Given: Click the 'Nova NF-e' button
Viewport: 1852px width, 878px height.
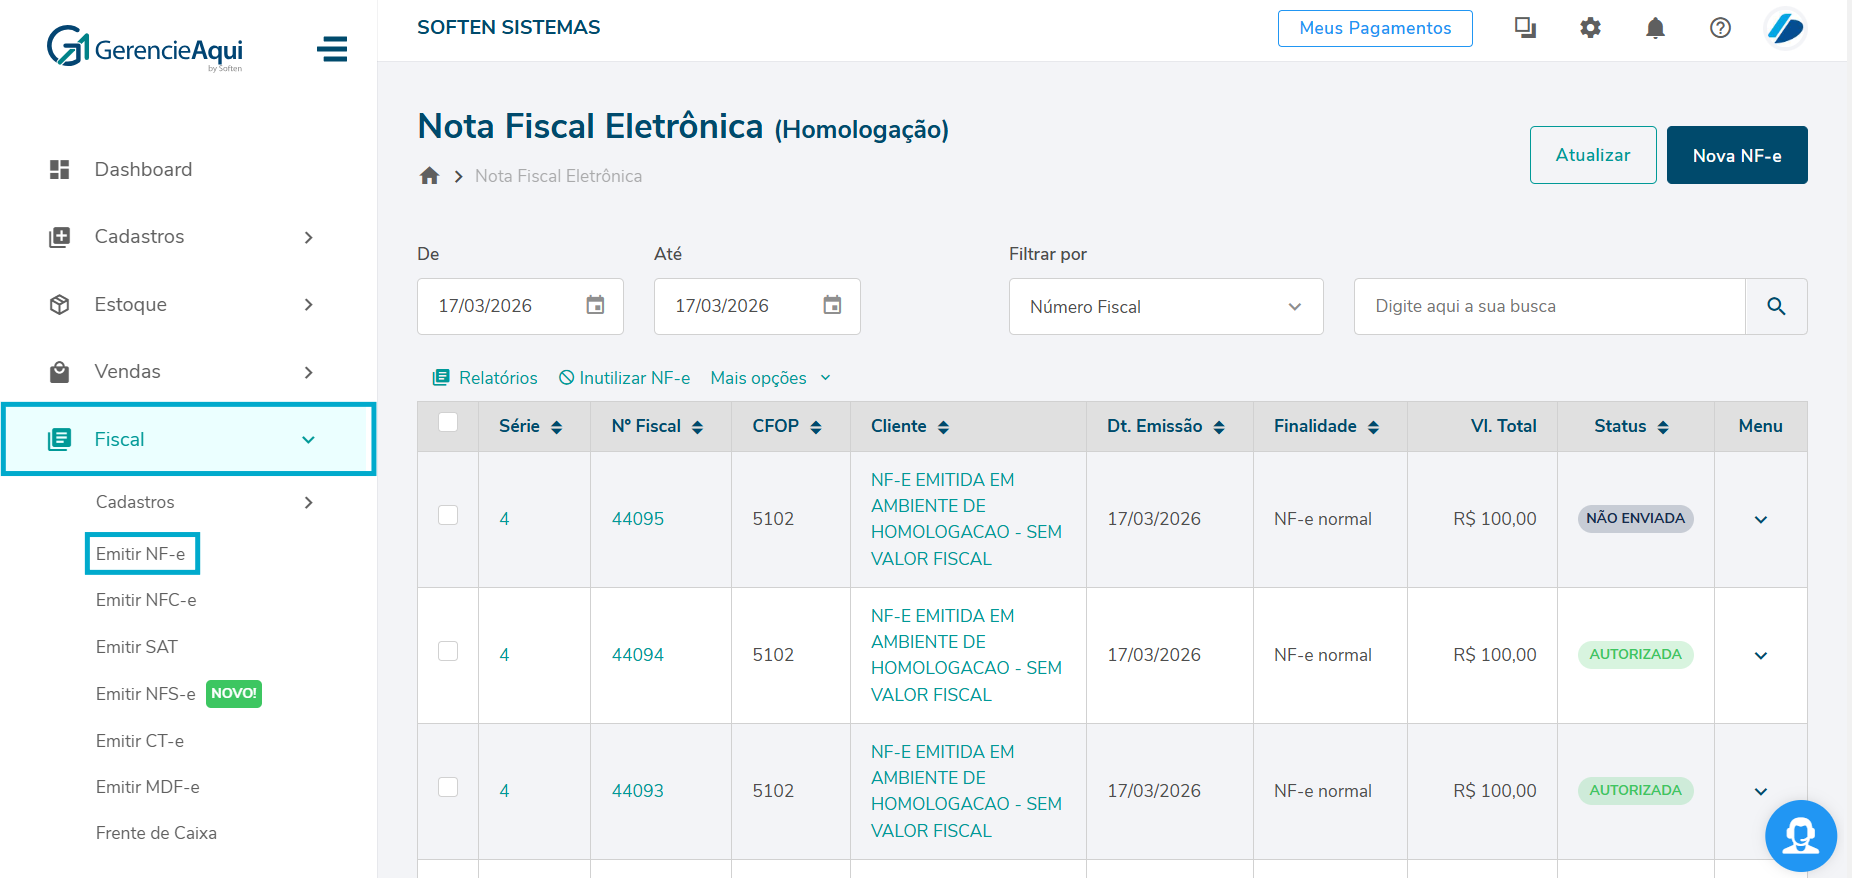Looking at the screenshot, I should (1736, 155).
